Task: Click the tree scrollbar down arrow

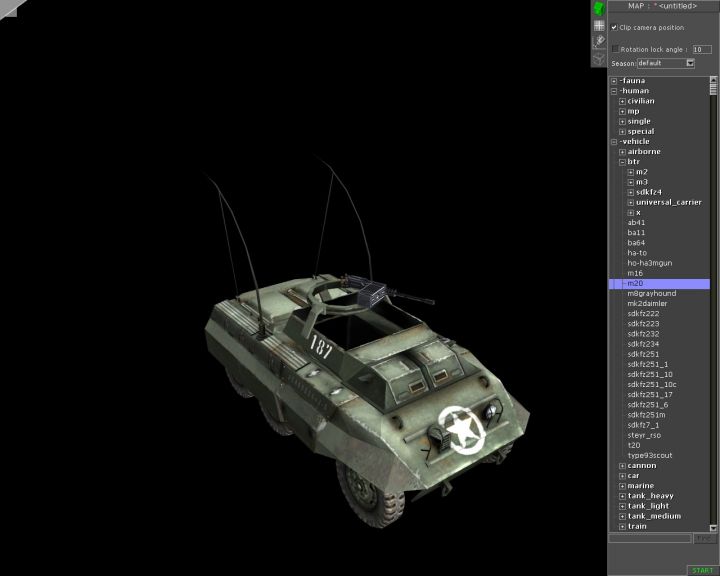Action: 714,527
